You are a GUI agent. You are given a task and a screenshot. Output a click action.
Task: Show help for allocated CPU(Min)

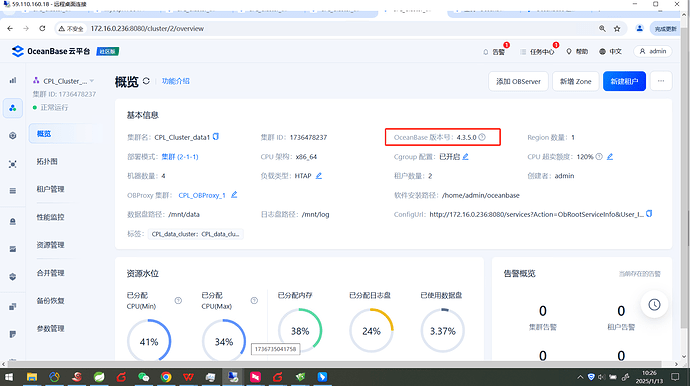click(x=178, y=301)
